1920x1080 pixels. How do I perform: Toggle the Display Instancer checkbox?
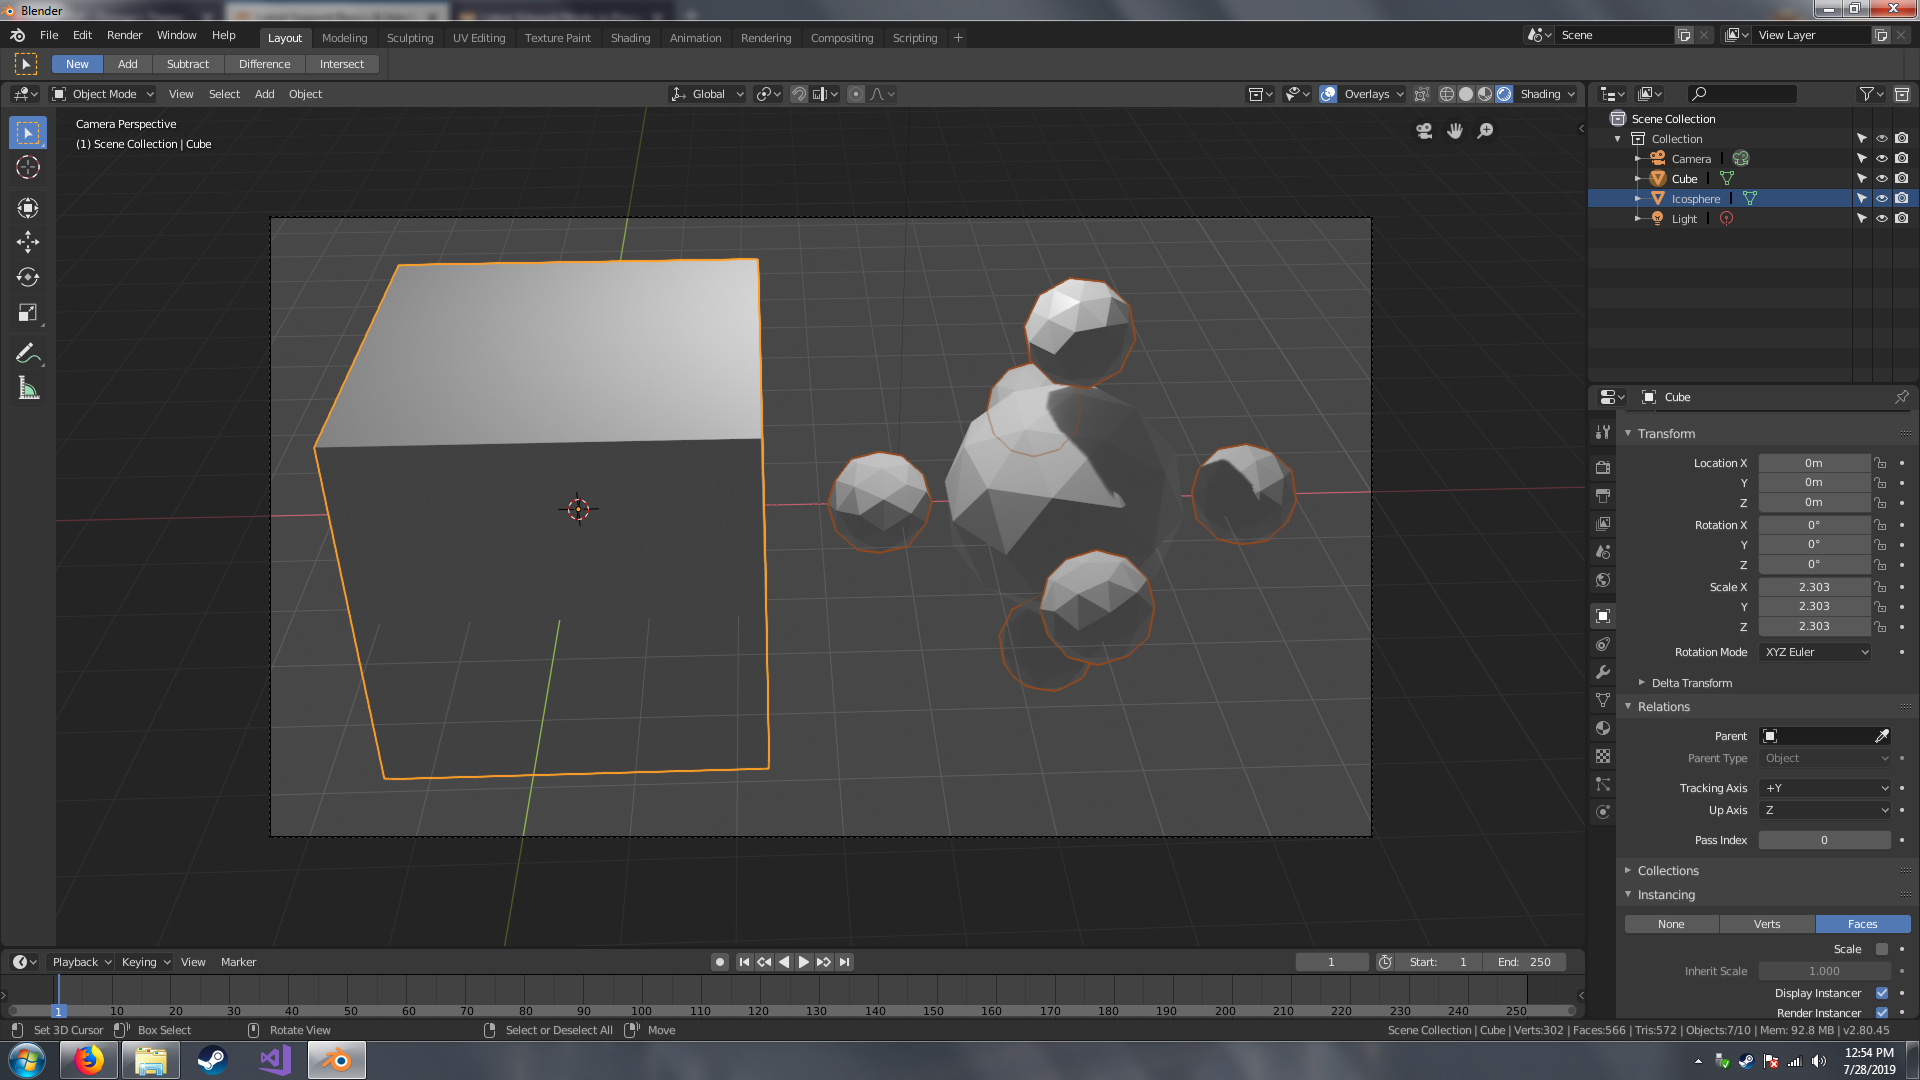(1882, 993)
